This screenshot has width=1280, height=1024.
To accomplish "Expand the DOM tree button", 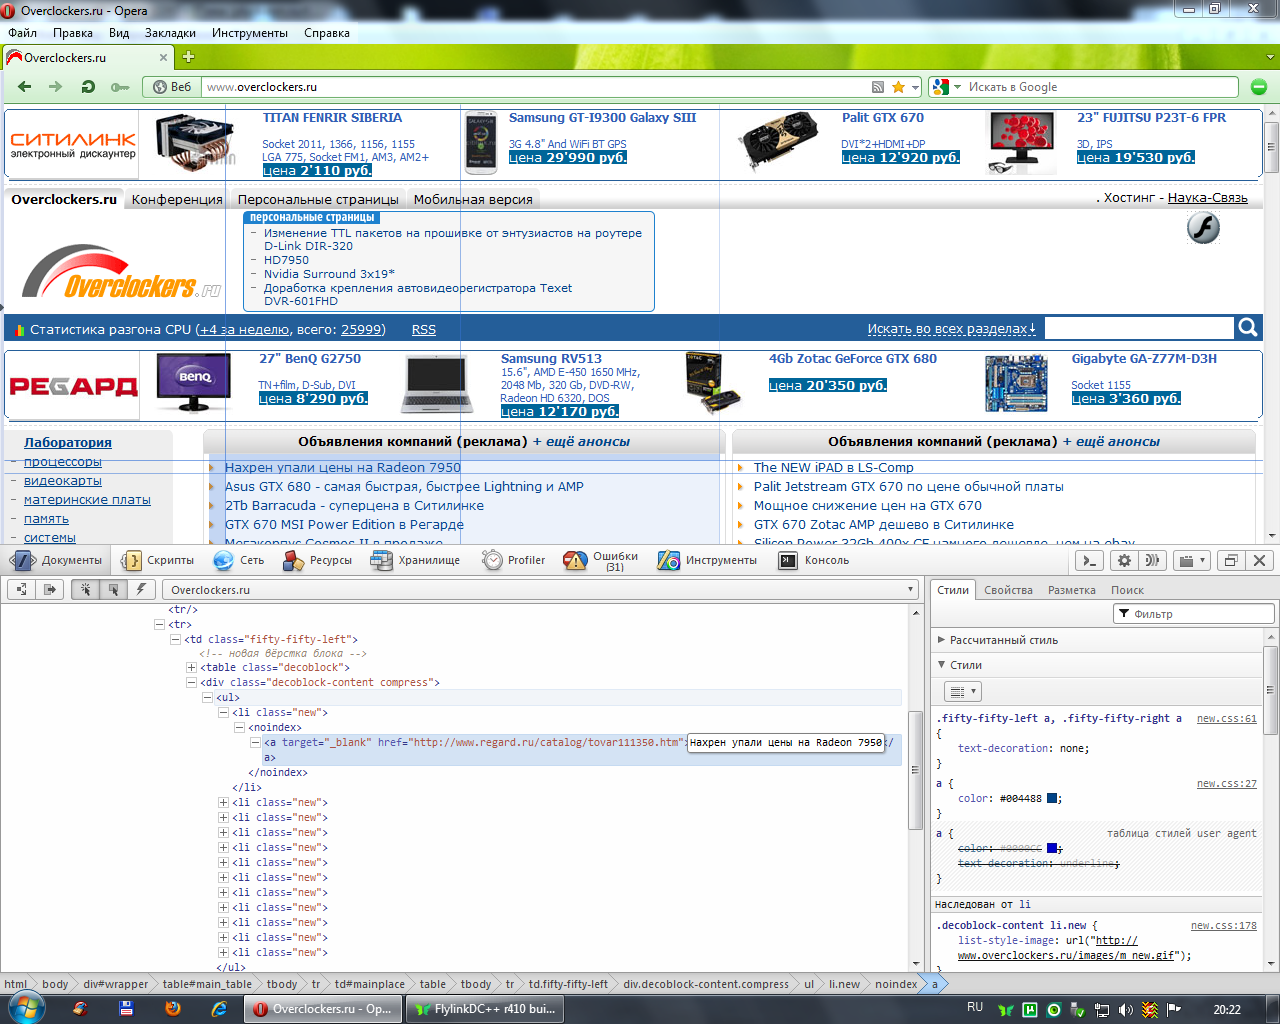I will click(x=22, y=590).
